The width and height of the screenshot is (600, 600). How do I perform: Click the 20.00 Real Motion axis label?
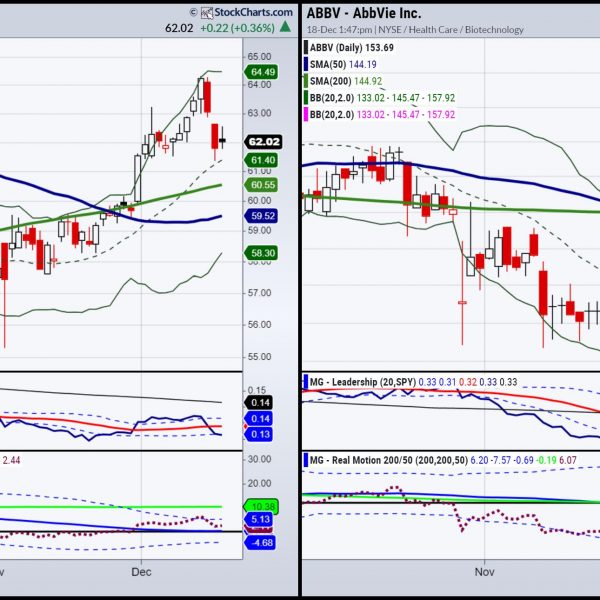(259, 483)
